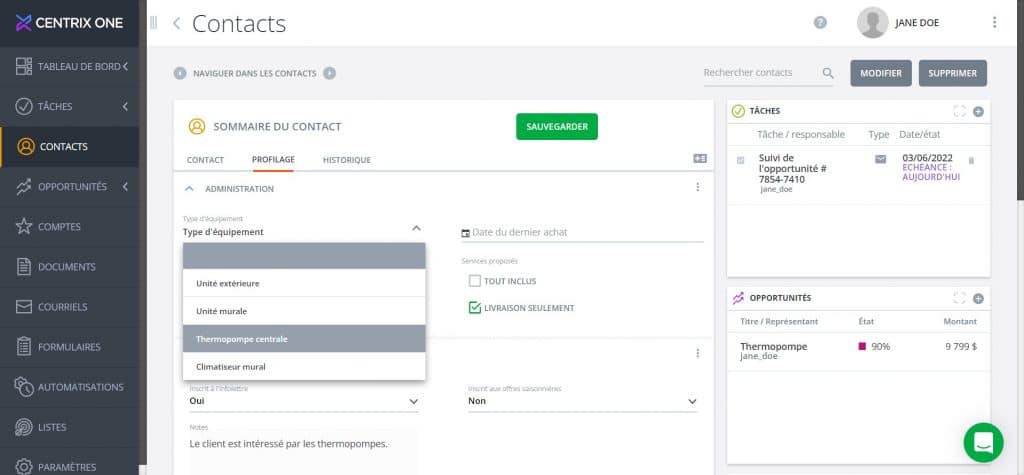1024x475 pixels.
Task: Enable the Tout inclus checkbox
Action: coord(475,281)
